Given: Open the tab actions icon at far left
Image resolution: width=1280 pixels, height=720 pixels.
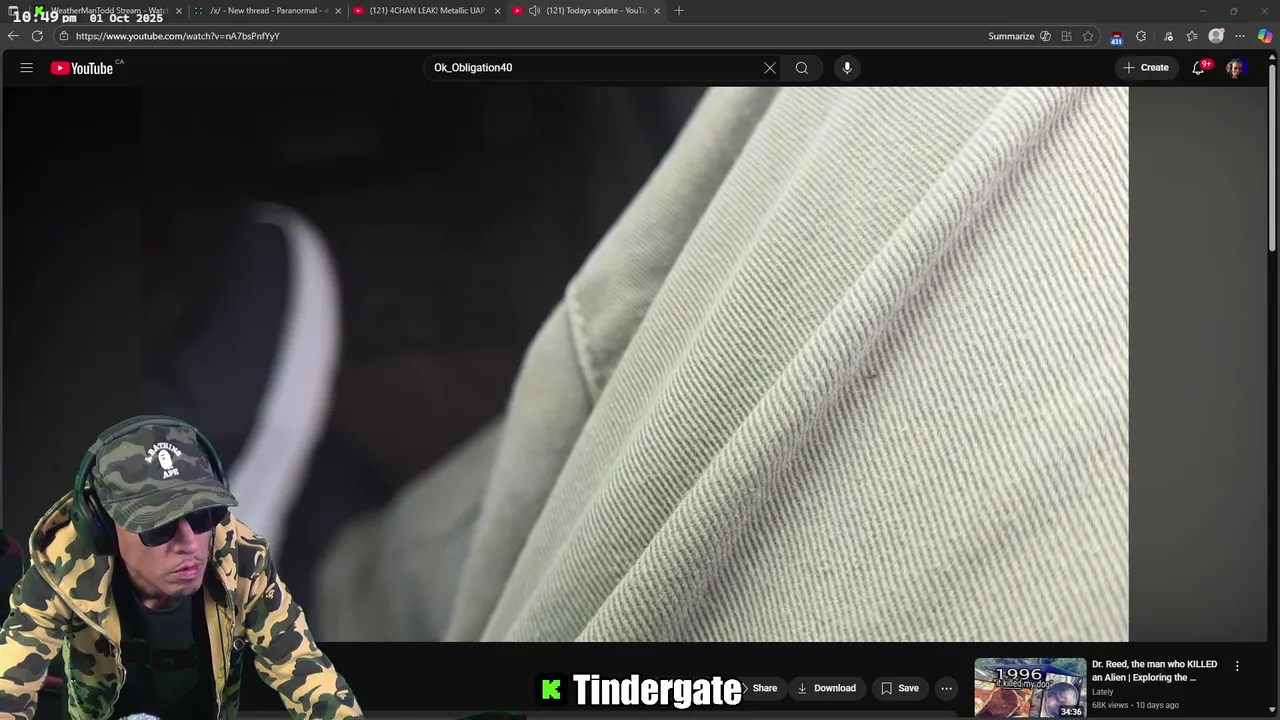Looking at the screenshot, I should click(12, 11).
